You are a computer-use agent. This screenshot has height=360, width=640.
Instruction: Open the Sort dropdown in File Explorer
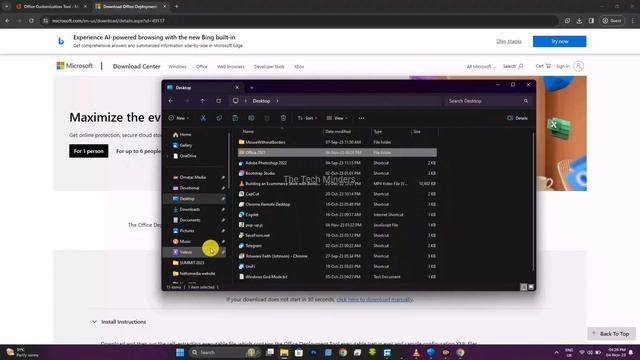[x=307, y=118]
